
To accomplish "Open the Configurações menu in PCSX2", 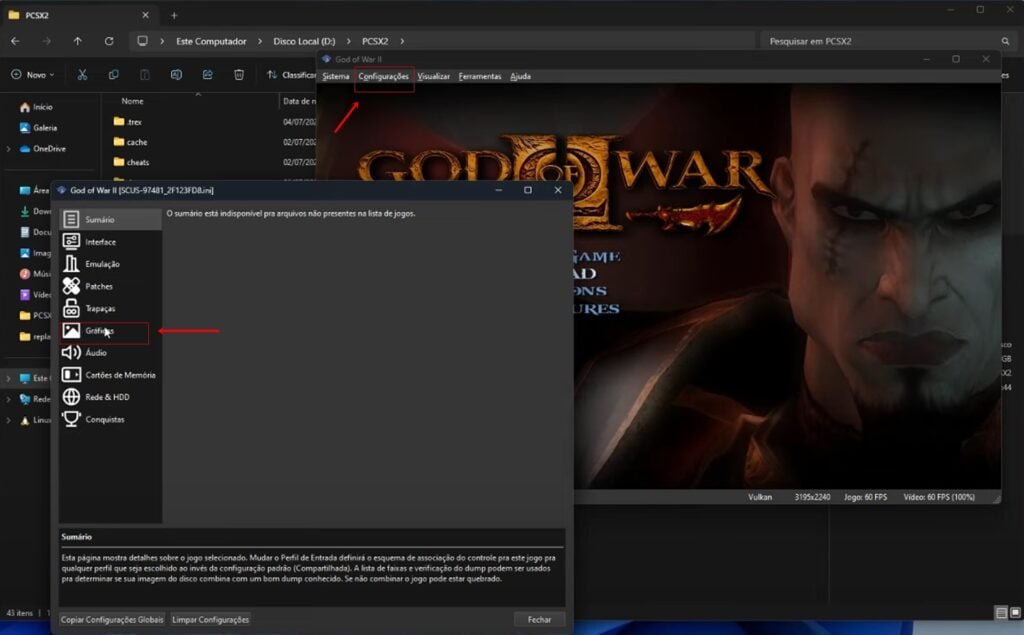I will 383,76.
